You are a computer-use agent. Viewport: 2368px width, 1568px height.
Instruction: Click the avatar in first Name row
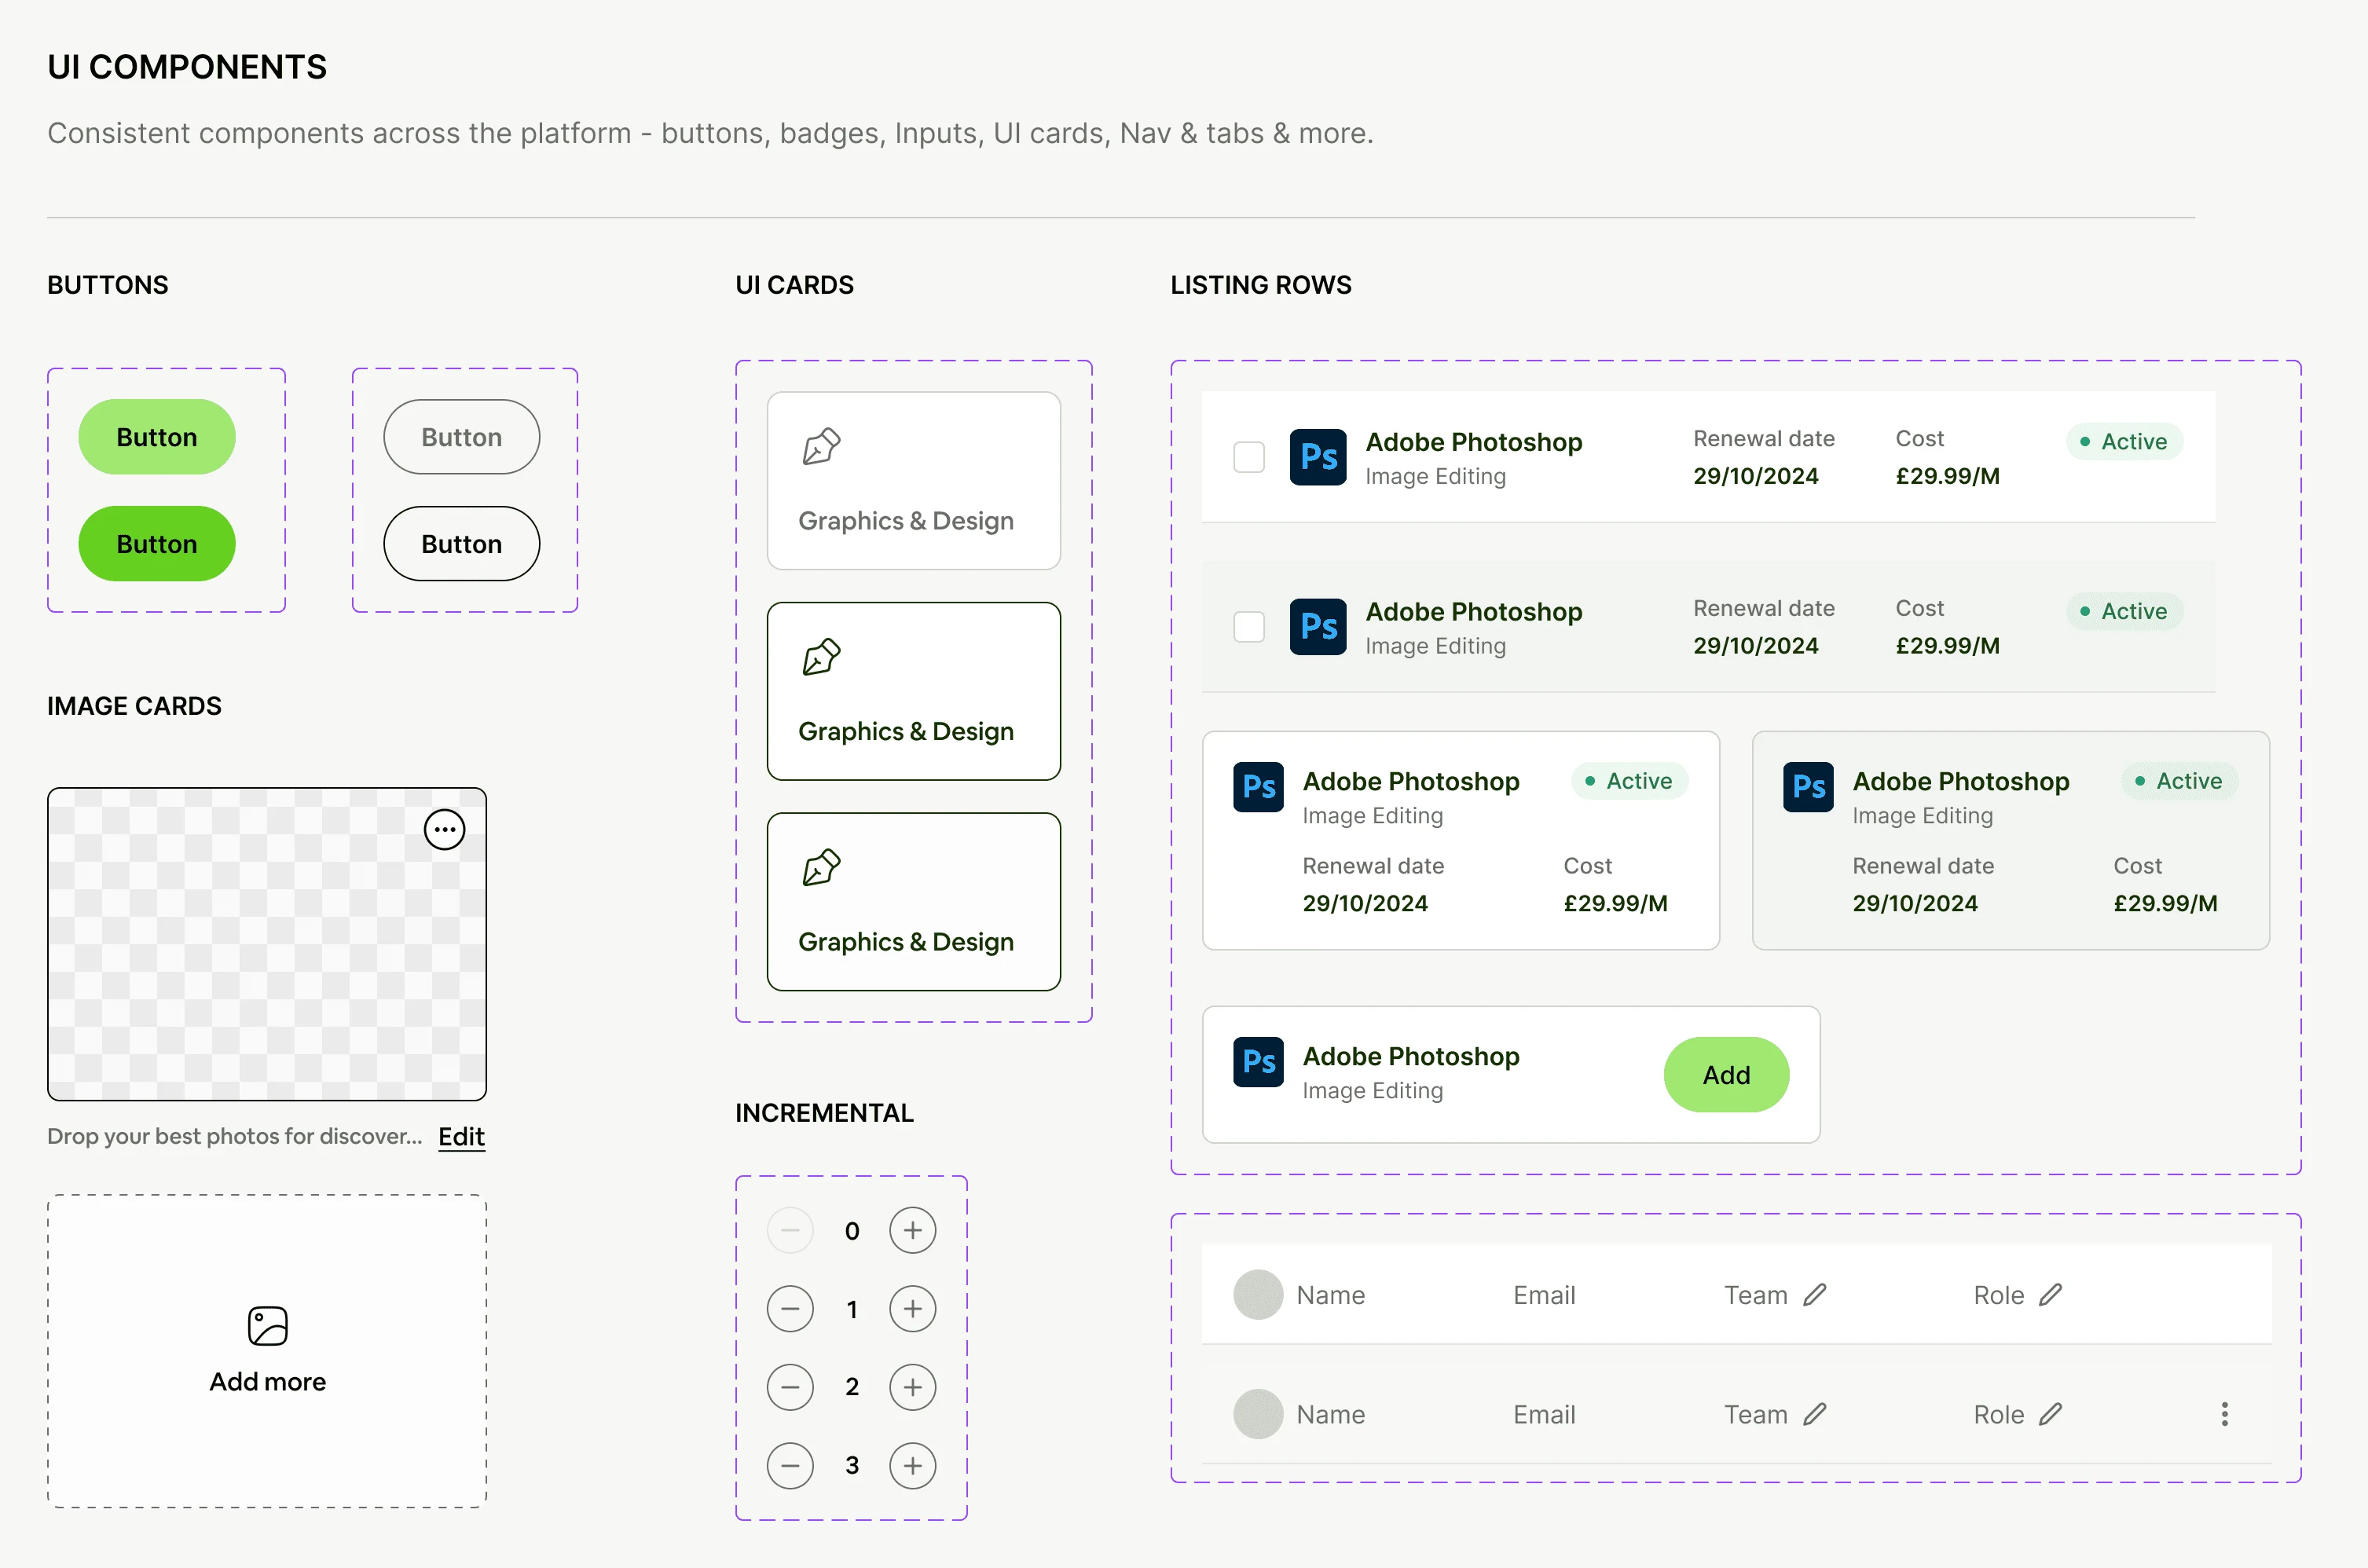1258,1295
